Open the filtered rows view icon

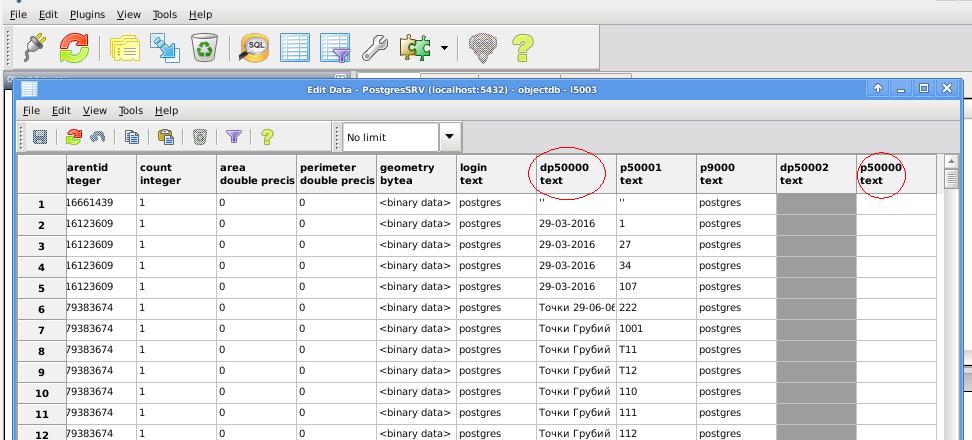point(335,47)
